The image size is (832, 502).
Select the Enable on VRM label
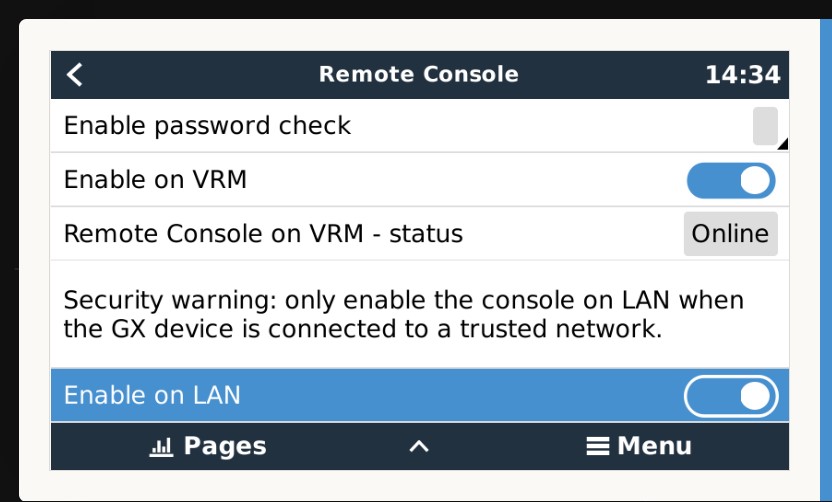pos(155,180)
